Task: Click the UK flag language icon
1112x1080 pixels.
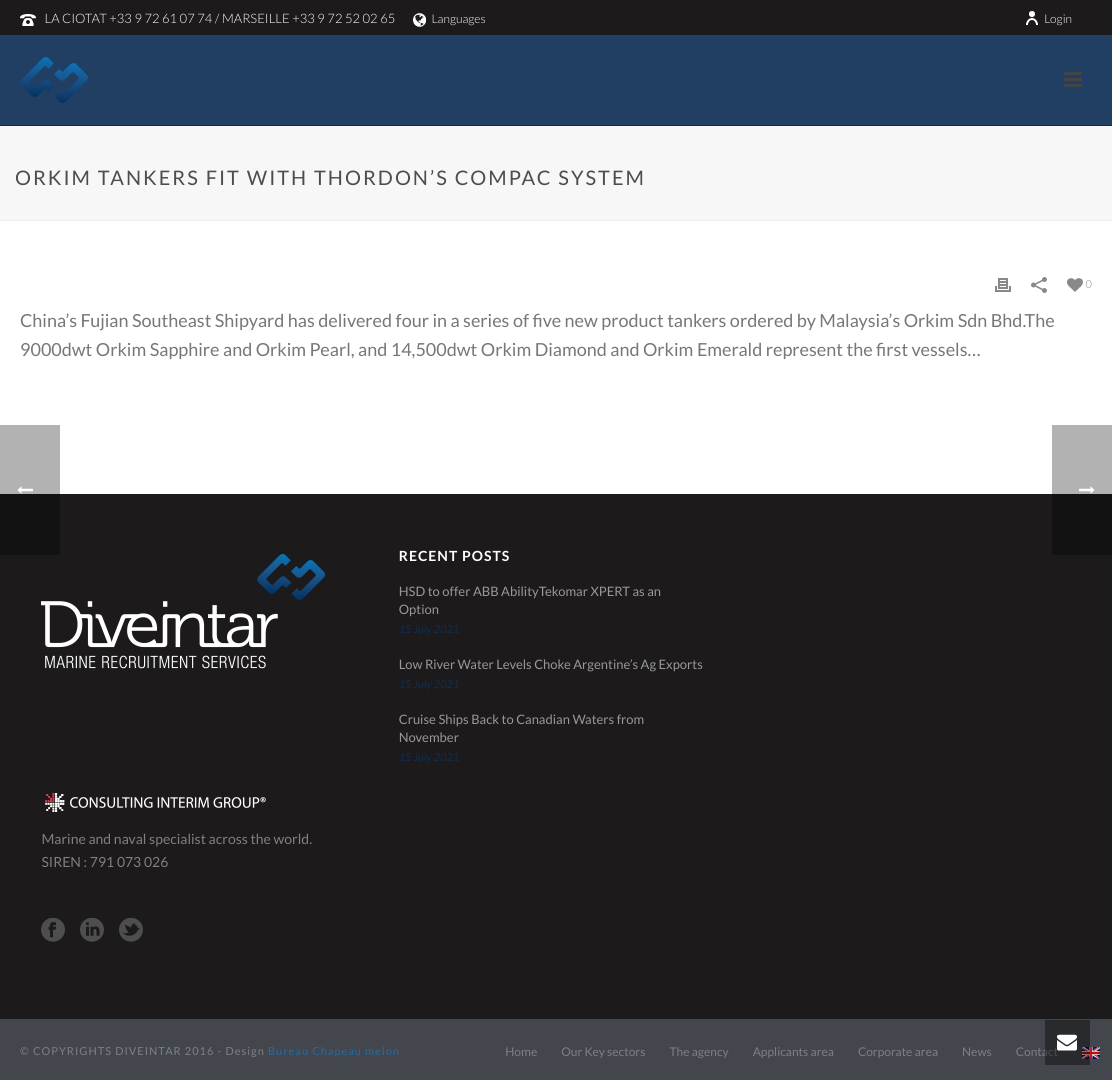Action: point(1091,1053)
